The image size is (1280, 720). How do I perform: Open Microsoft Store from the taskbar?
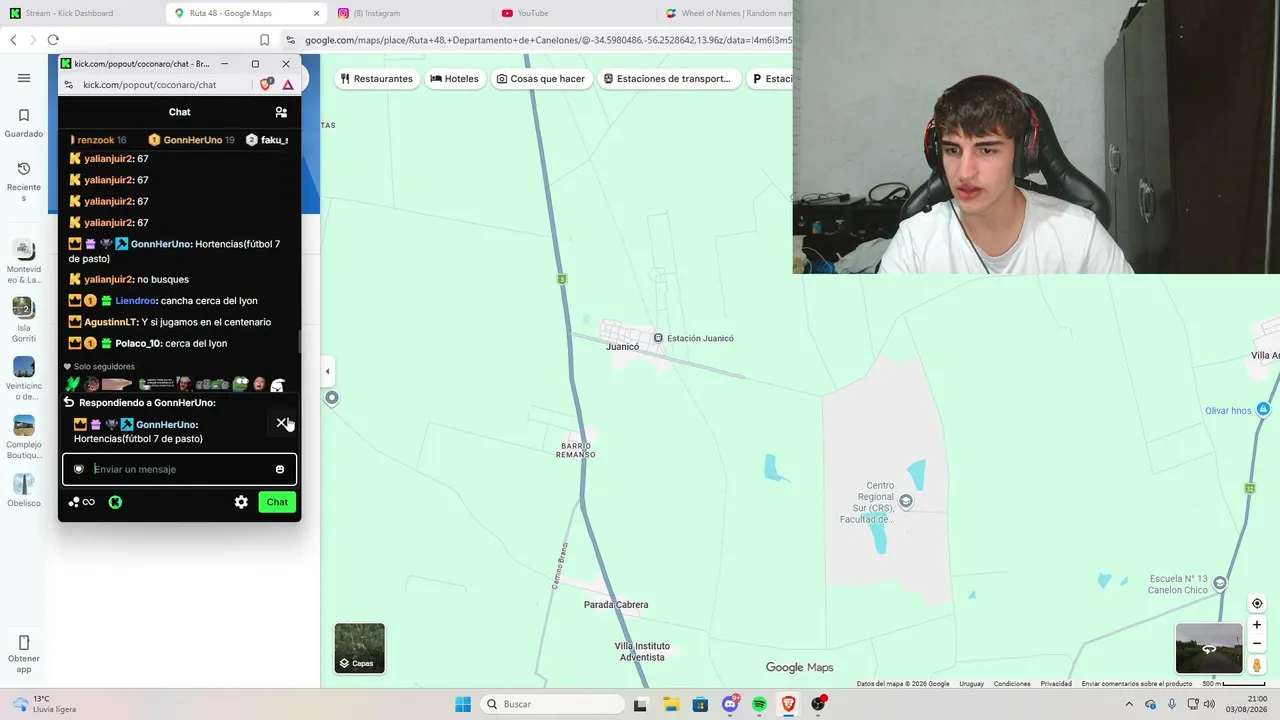700,704
